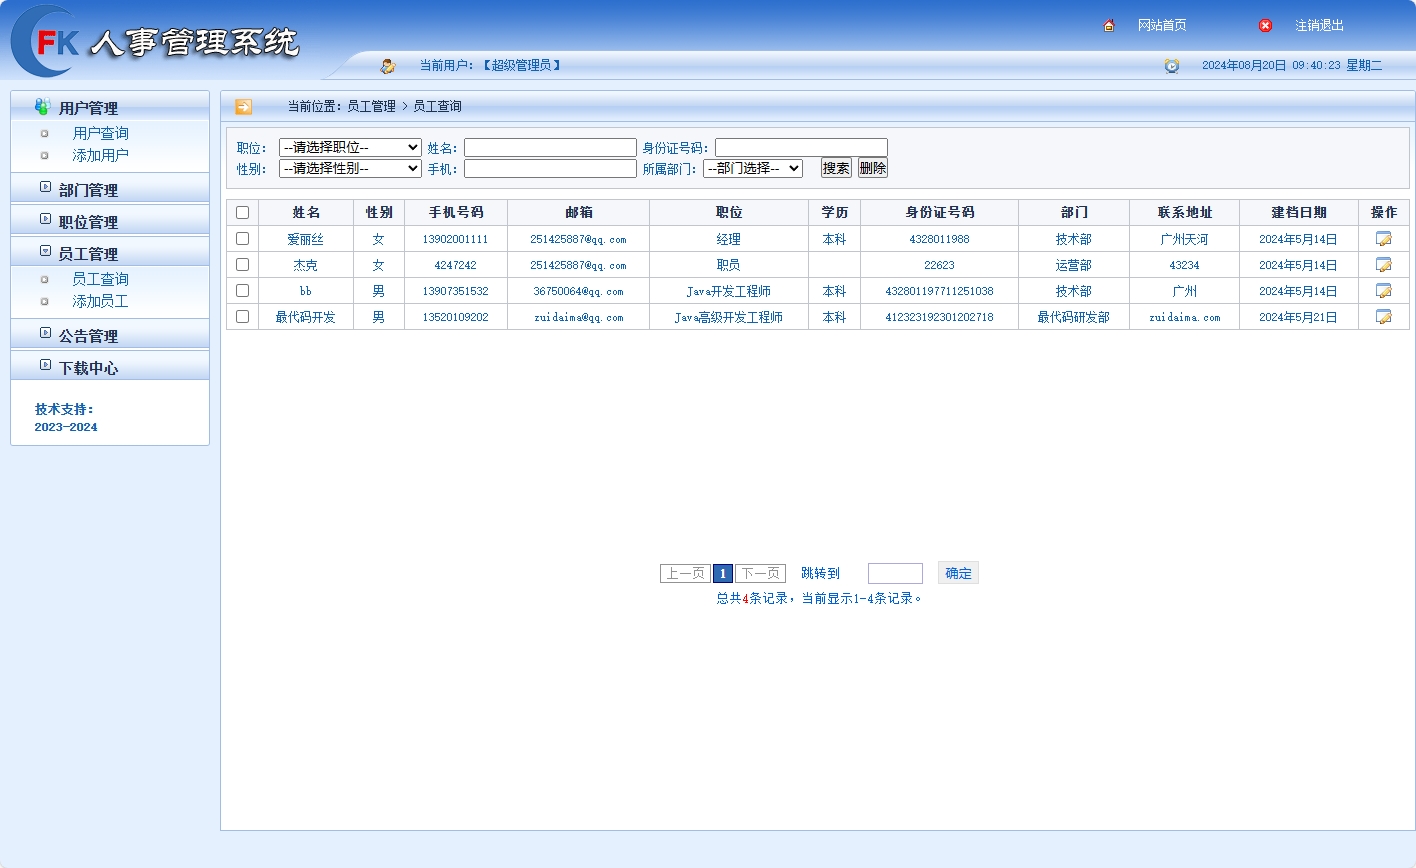Click phone number 13520109202
1416x868 pixels.
click(455, 317)
